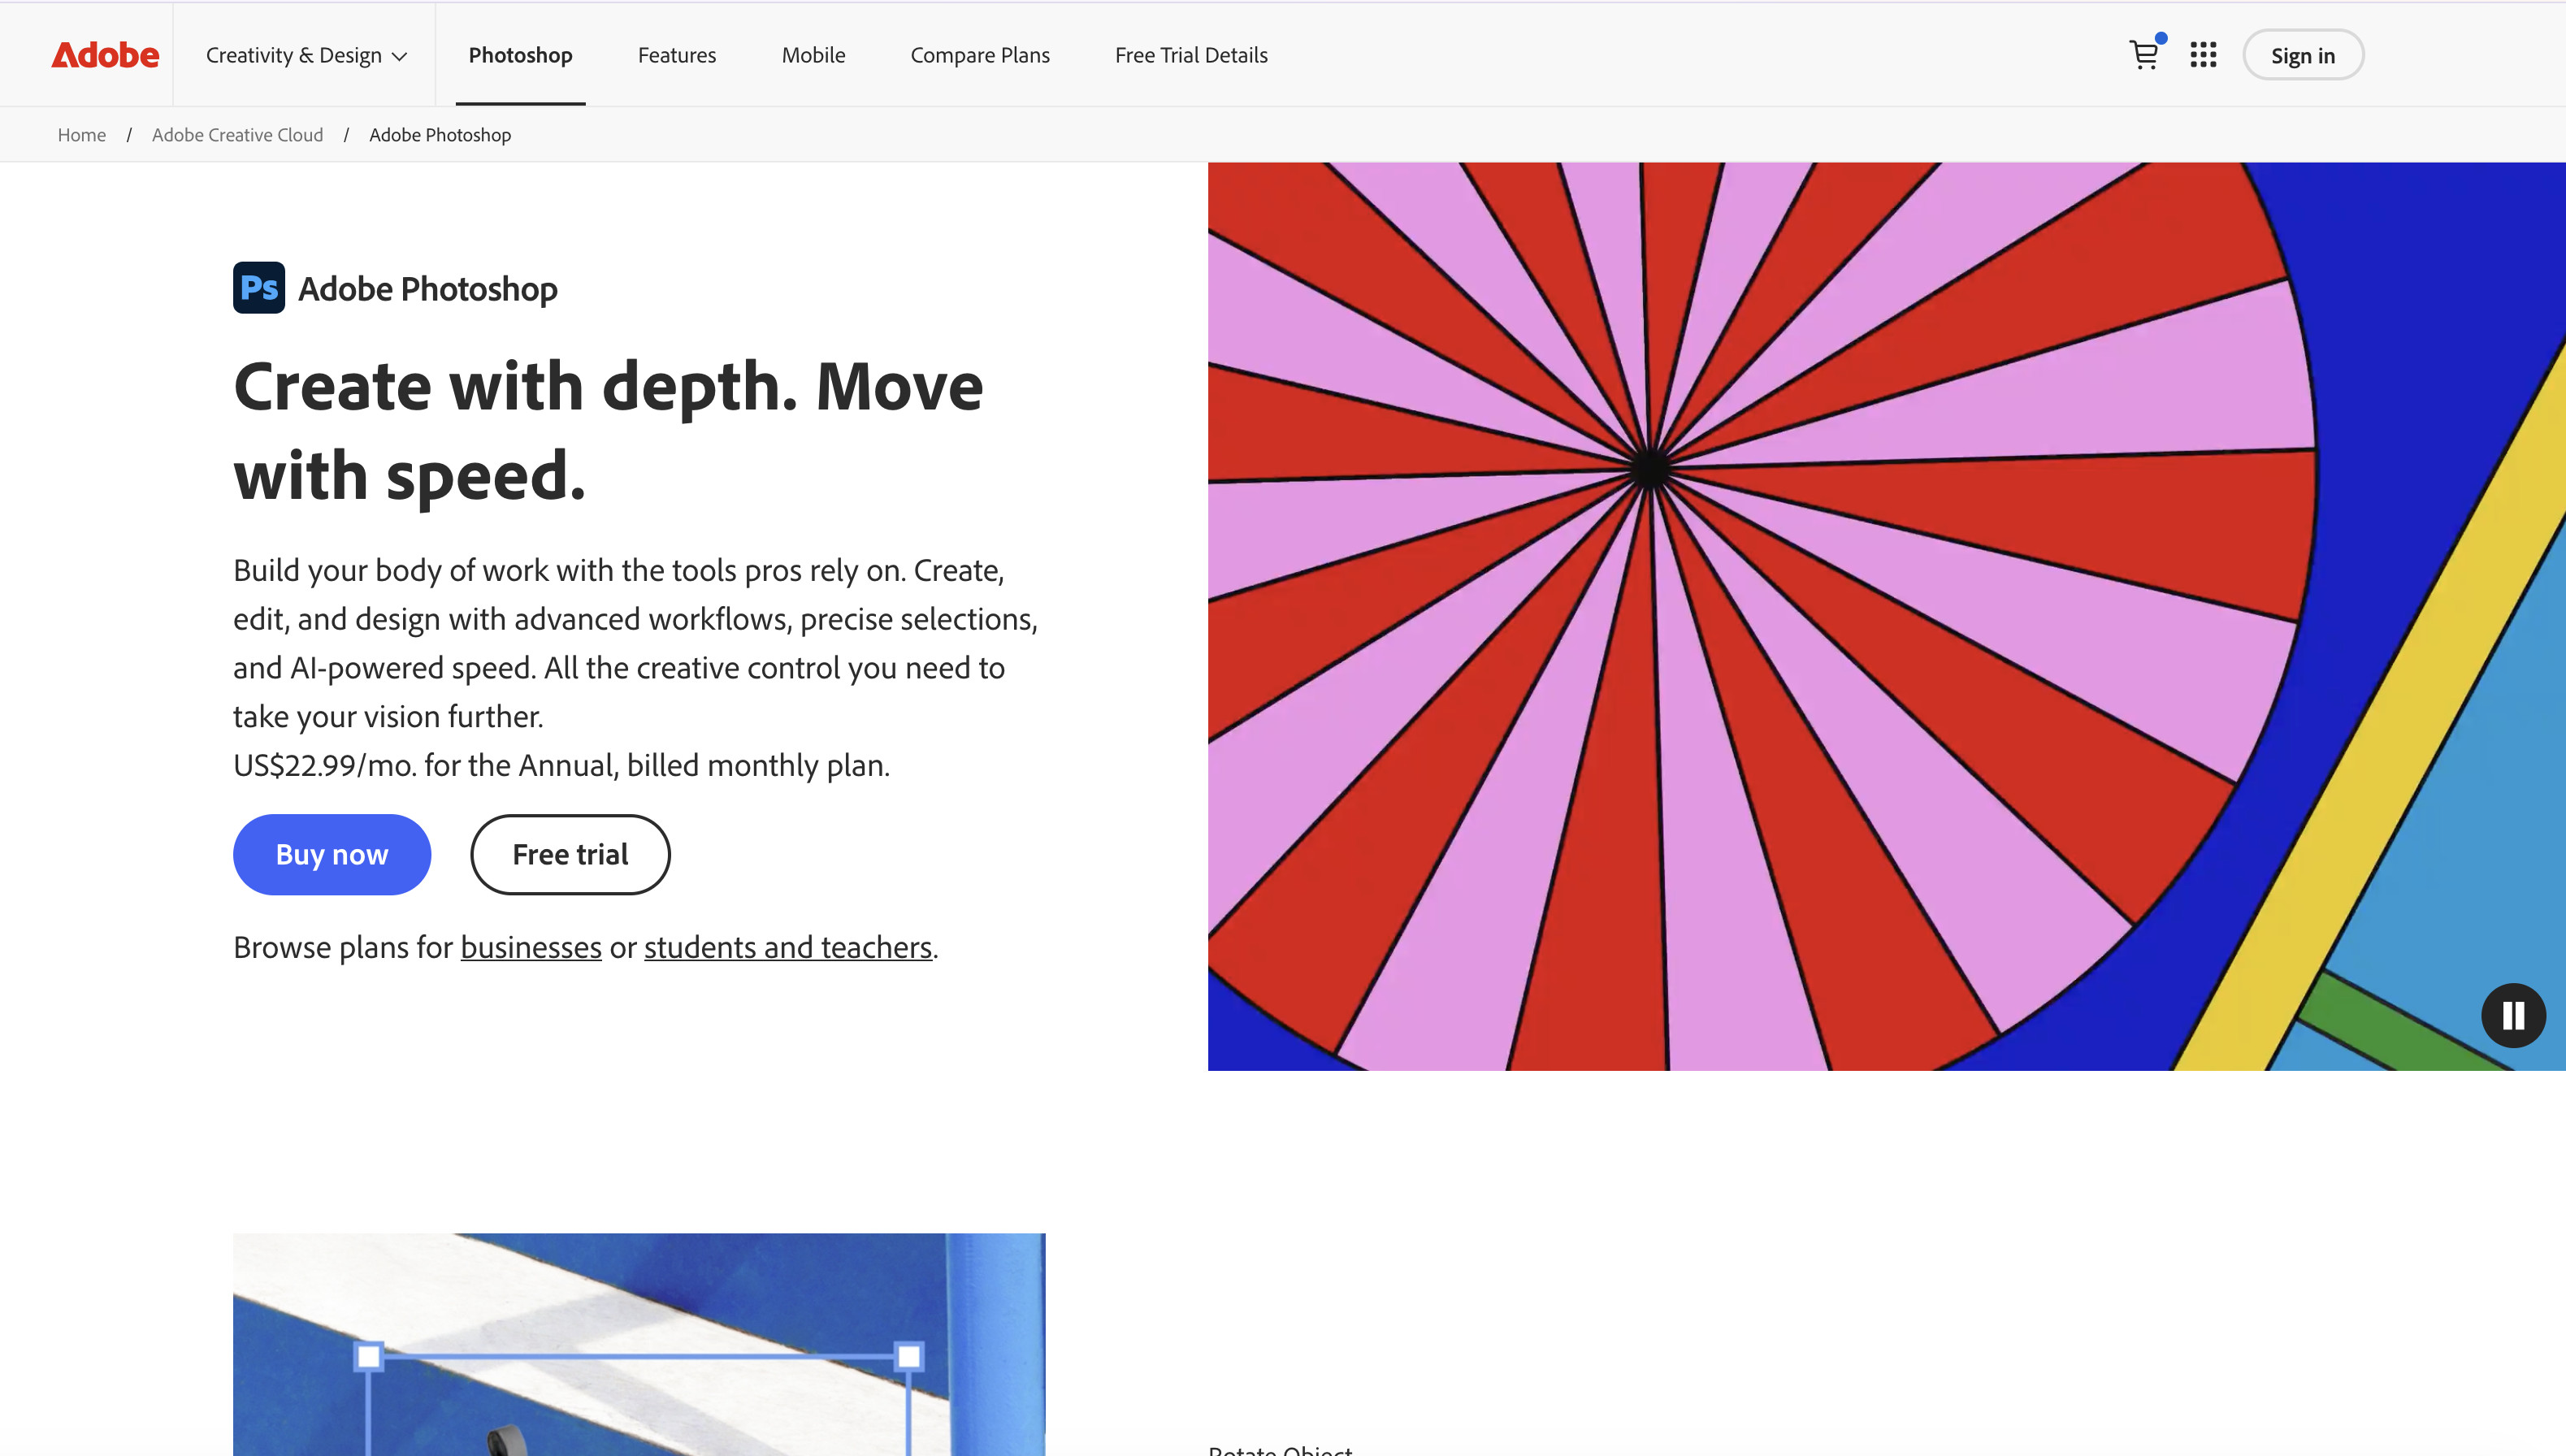
Task: Open students and teachers link
Action: click(x=788, y=947)
